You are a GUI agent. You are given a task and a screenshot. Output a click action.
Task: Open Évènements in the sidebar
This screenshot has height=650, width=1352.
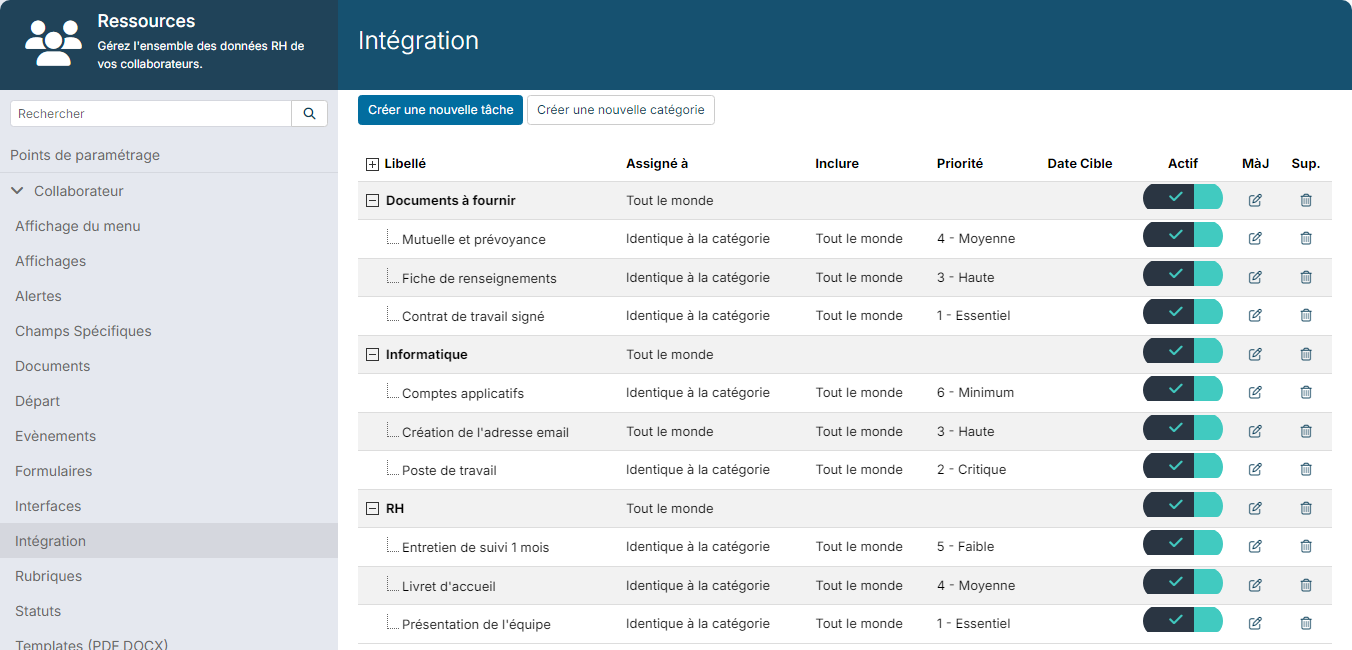[x=56, y=436]
